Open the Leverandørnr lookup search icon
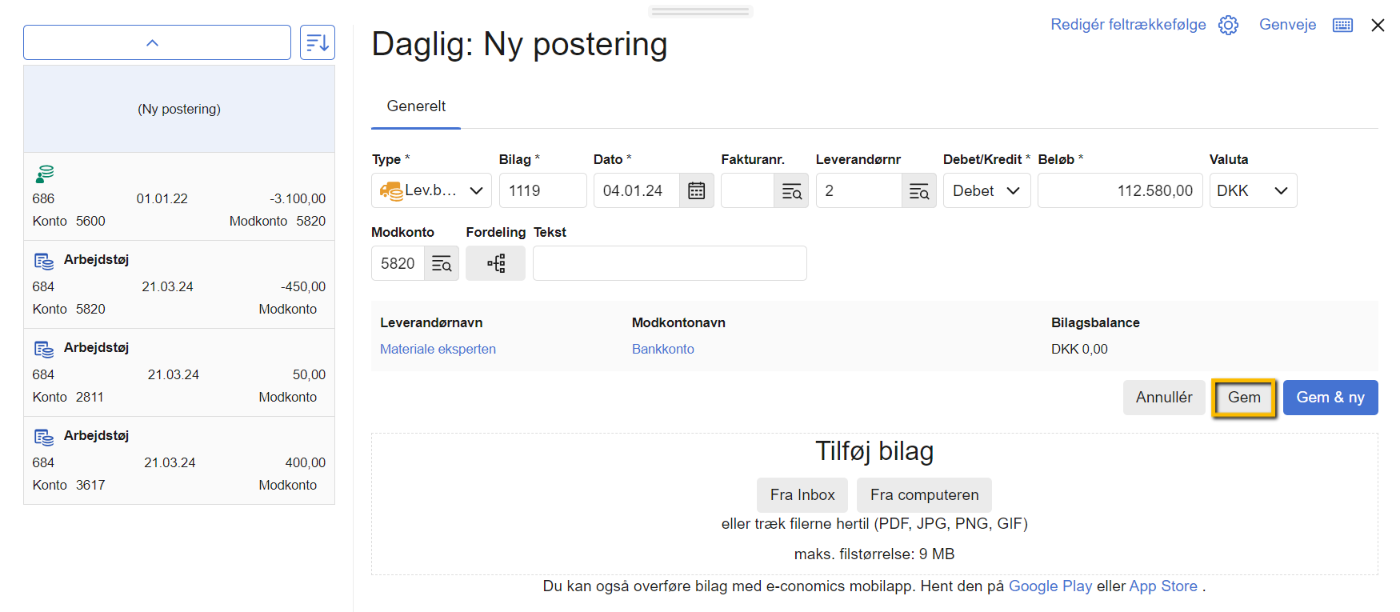 click(x=918, y=191)
